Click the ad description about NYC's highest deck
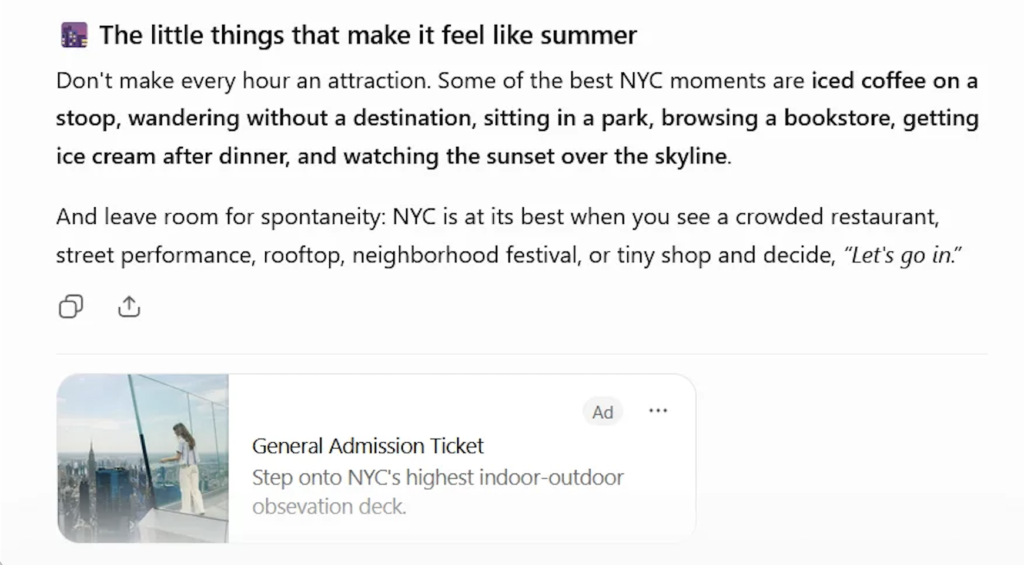 [x=438, y=492]
